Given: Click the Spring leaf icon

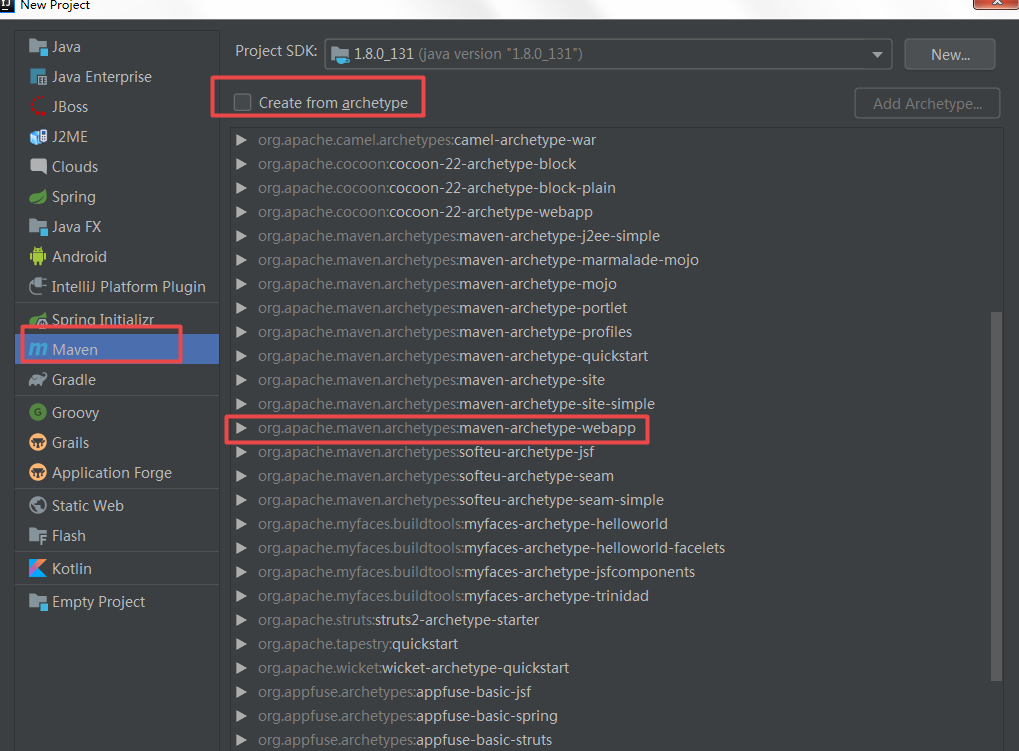Looking at the screenshot, I should tap(38, 197).
